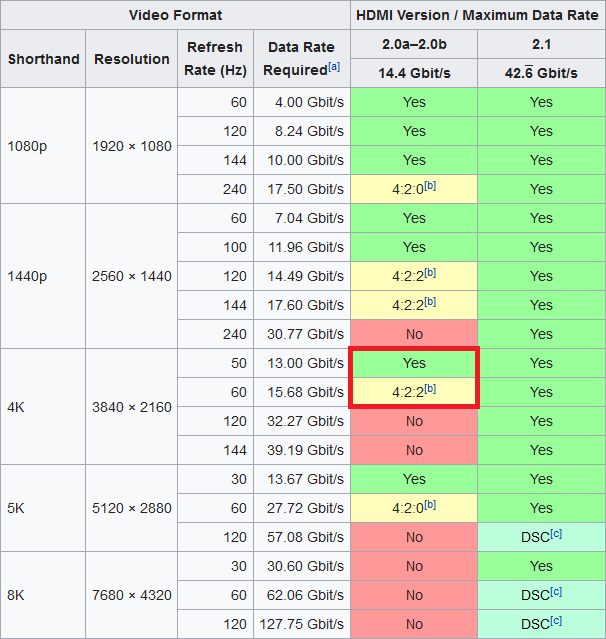
Task: Click the '42.6 Gbit/s' cell
Action: coord(541,73)
